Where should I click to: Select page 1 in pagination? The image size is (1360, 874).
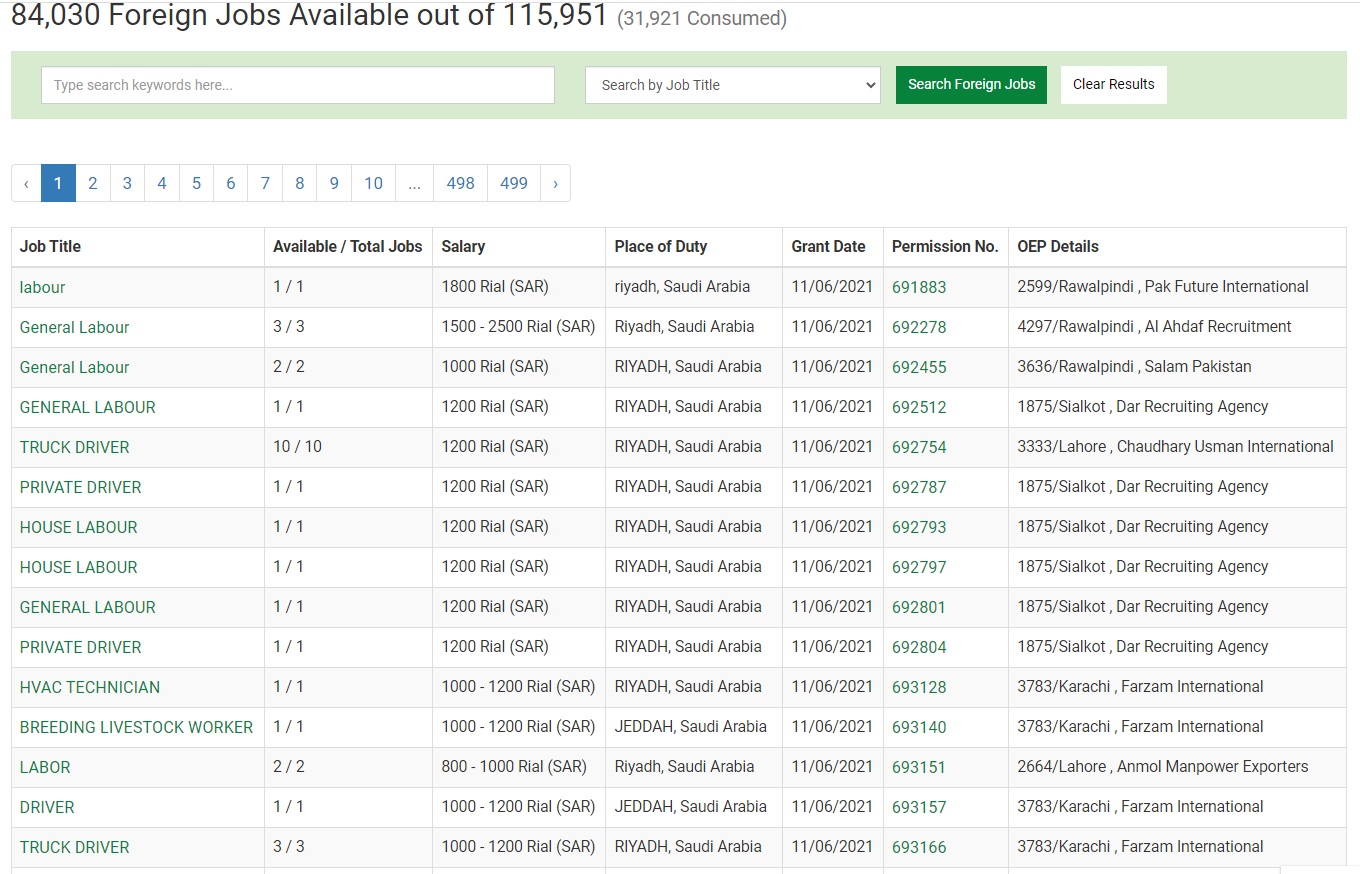(58, 183)
